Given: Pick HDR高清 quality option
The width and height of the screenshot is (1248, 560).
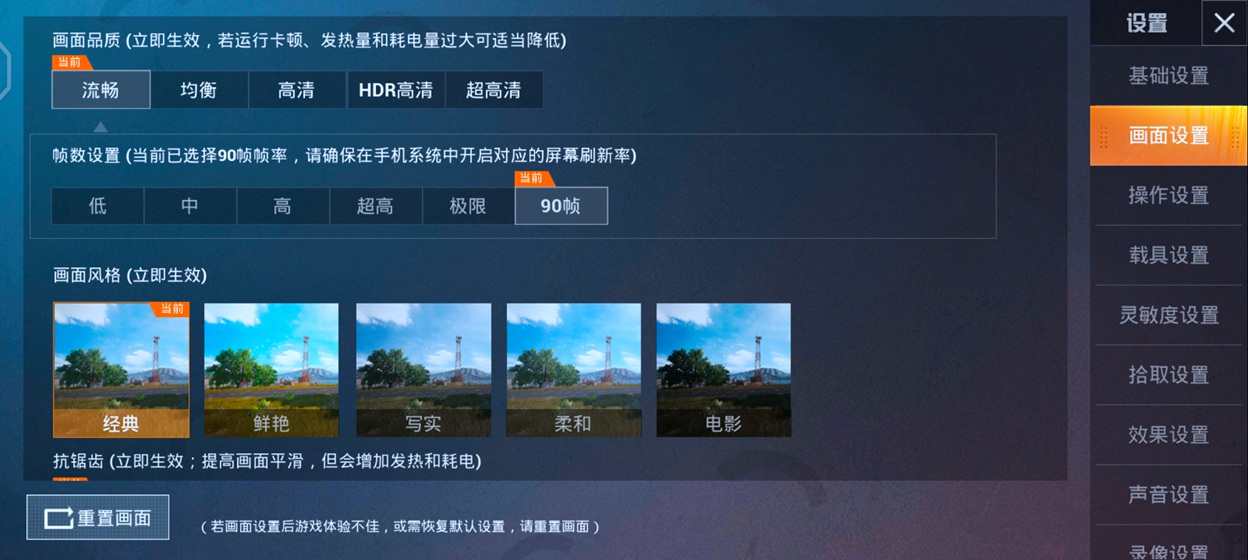Looking at the screenshot, I should coord(396,90).
